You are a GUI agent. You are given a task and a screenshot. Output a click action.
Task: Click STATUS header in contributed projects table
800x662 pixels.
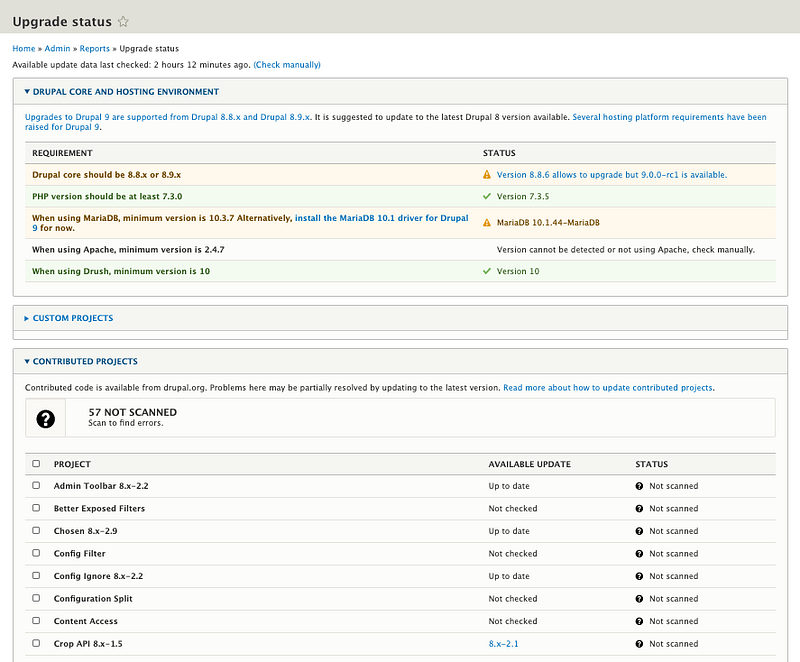pyautogui.click(x=652, y=464)
